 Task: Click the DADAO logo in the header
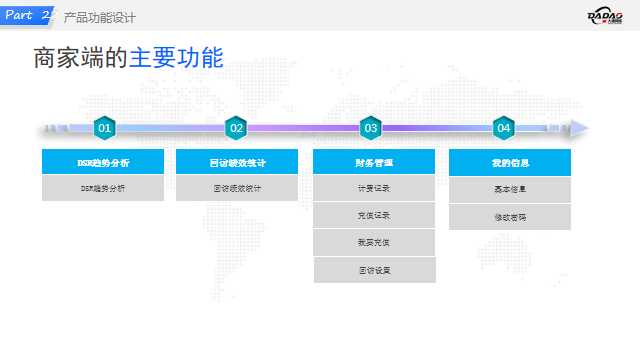[x=605, y=16]
